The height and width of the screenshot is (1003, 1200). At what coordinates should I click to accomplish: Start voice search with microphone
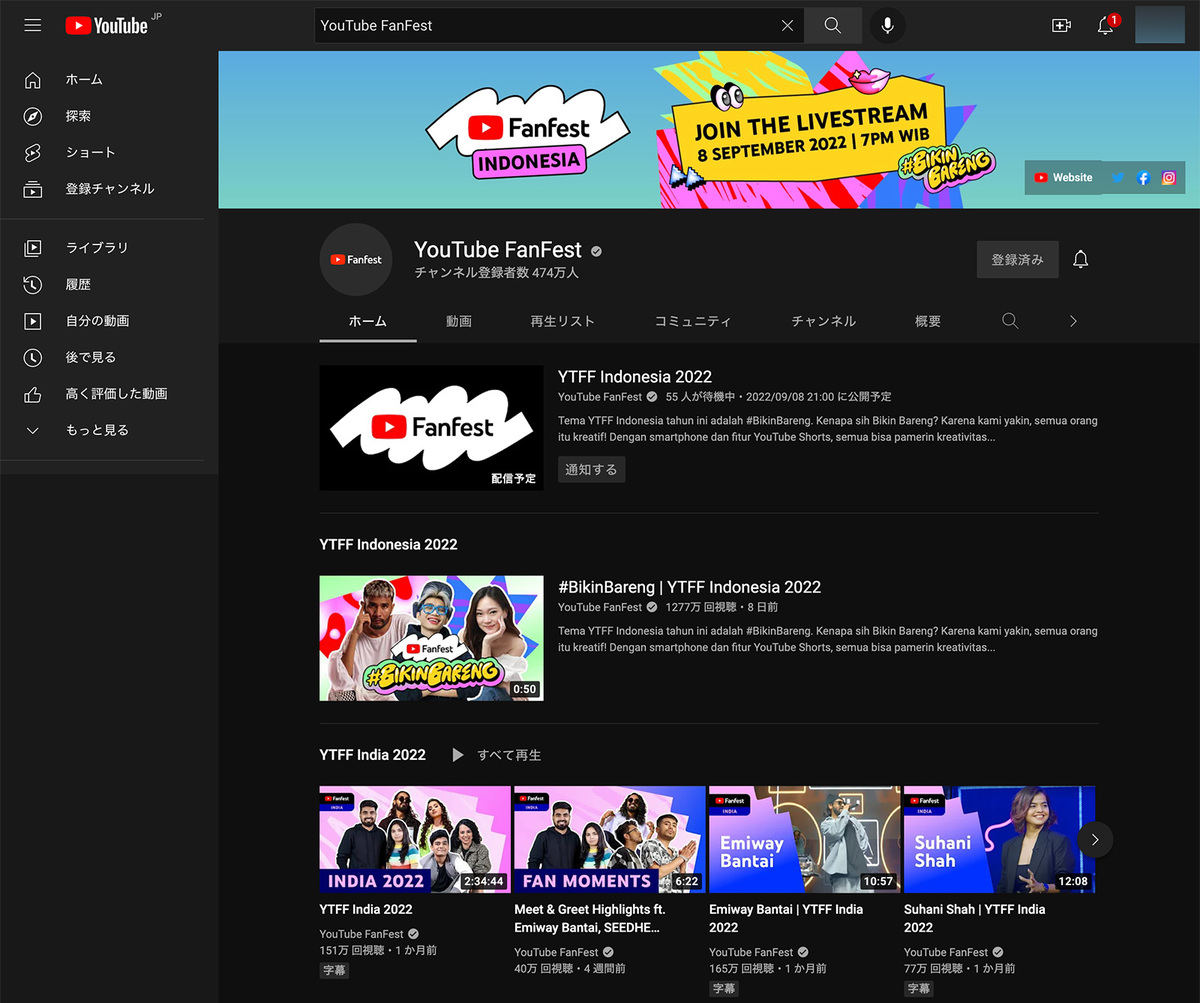[887, 26]
